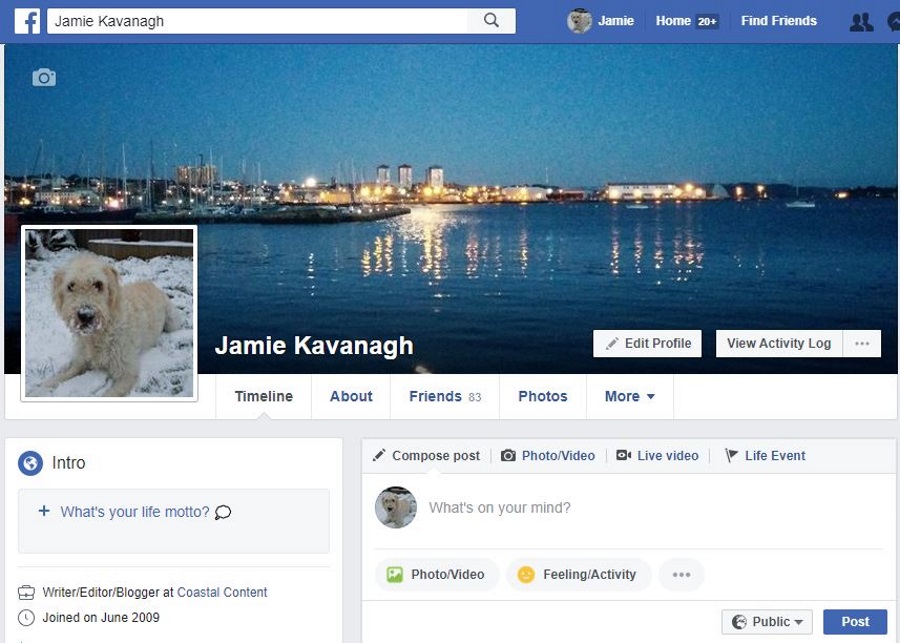Open the Coastal Content link

221,592
